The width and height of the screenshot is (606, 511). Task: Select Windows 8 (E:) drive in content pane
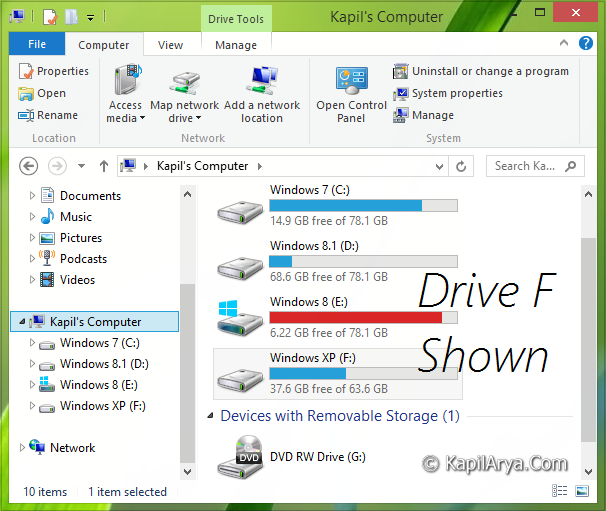click(337, 318)
